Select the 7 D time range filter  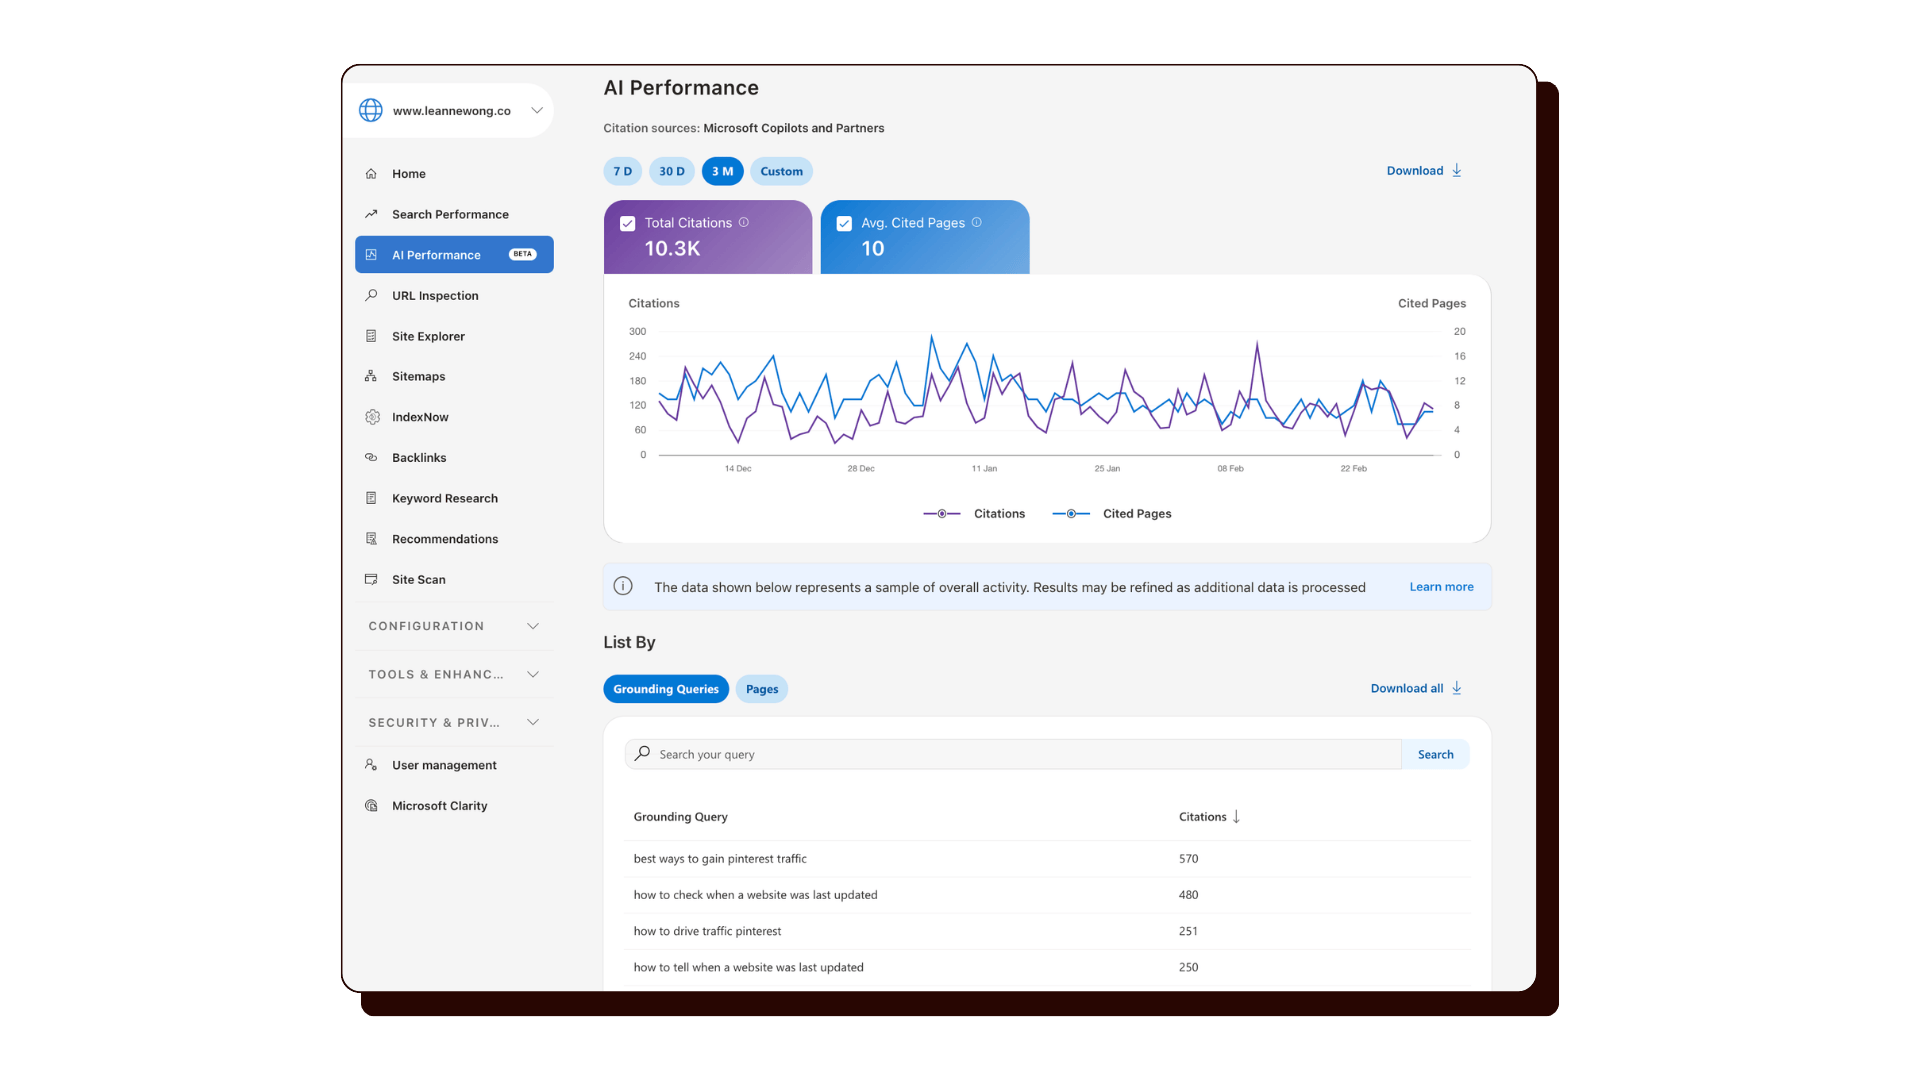622,171
